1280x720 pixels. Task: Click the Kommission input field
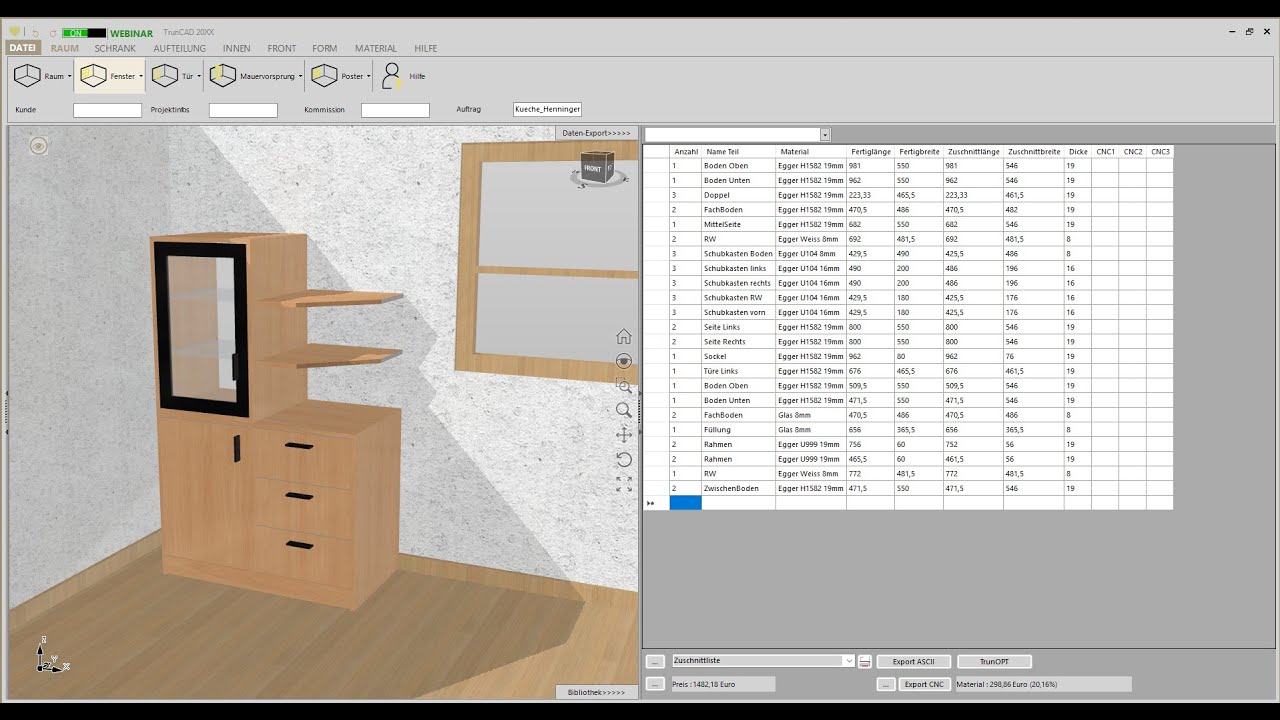395,110
